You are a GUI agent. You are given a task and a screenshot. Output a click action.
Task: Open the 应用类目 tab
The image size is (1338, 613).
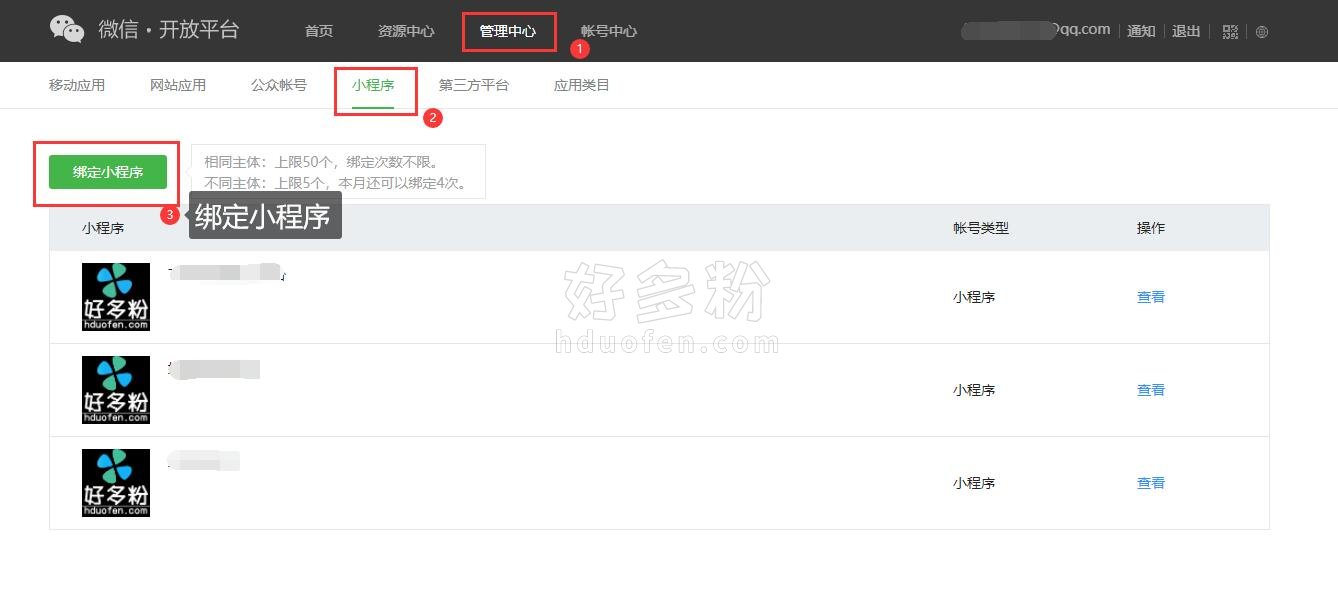click(582, 85)
